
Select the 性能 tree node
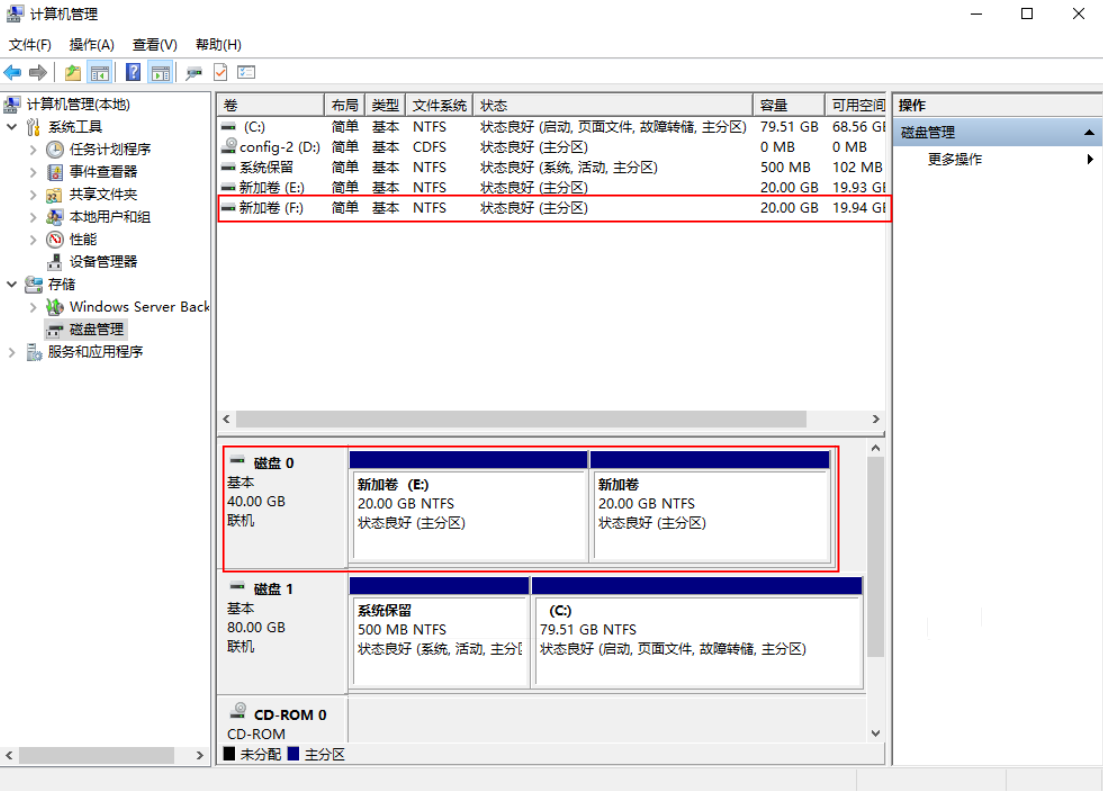(x=83, y=240)
